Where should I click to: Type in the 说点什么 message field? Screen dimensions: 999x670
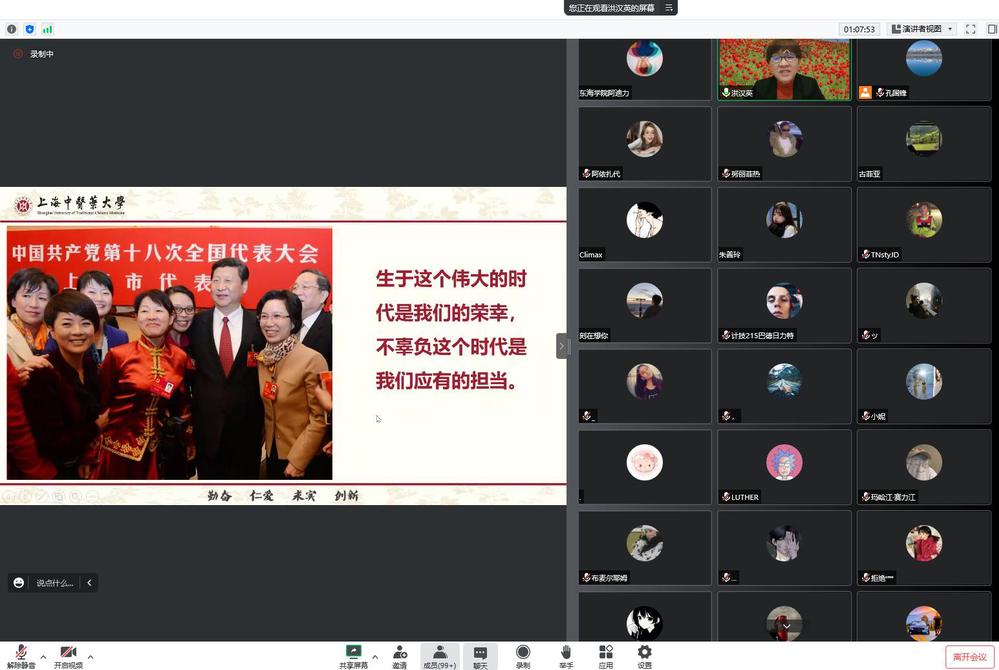[55, 583]
